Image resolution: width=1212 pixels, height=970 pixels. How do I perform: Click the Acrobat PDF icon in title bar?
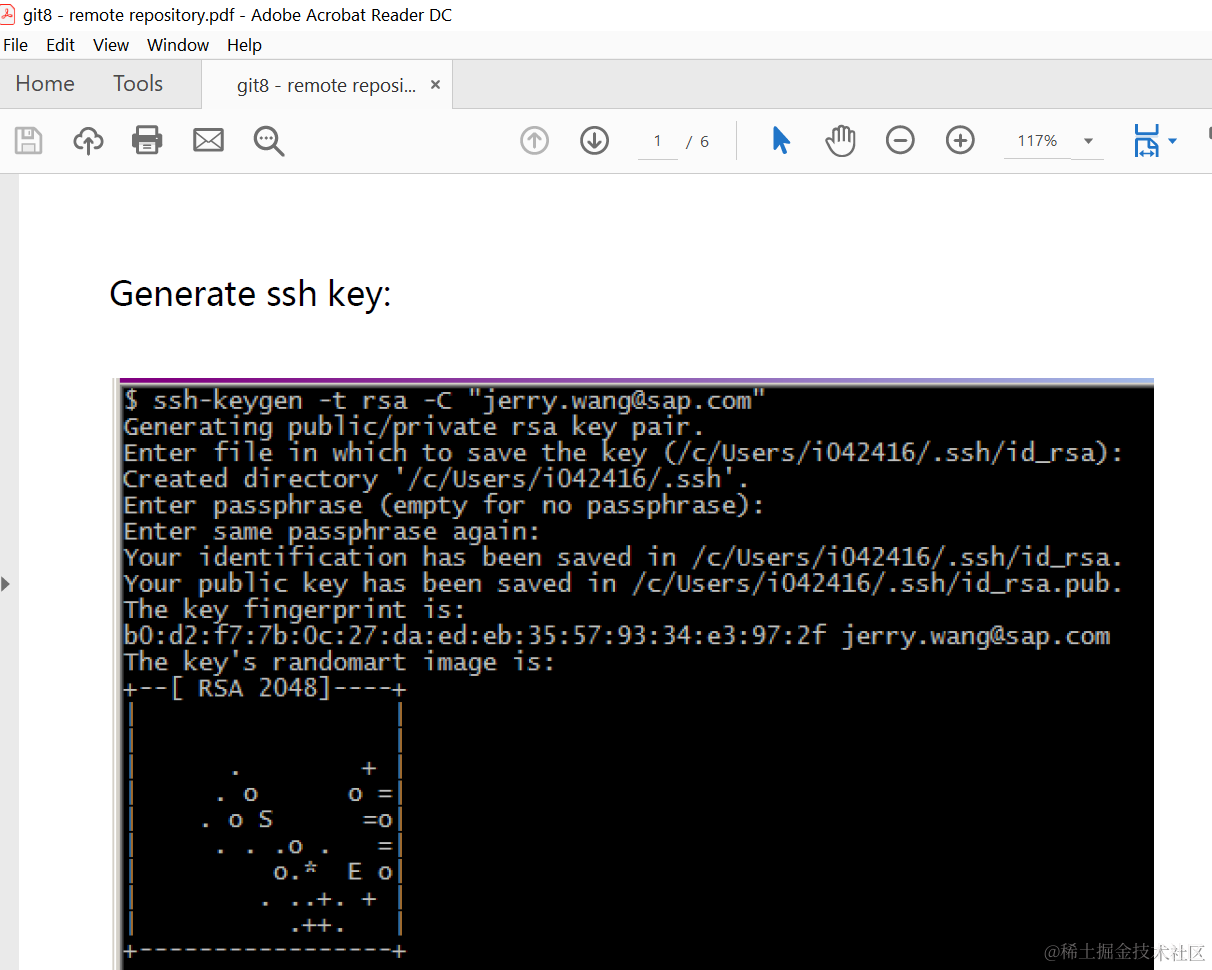pyautogui.click(x=8, y=14)
